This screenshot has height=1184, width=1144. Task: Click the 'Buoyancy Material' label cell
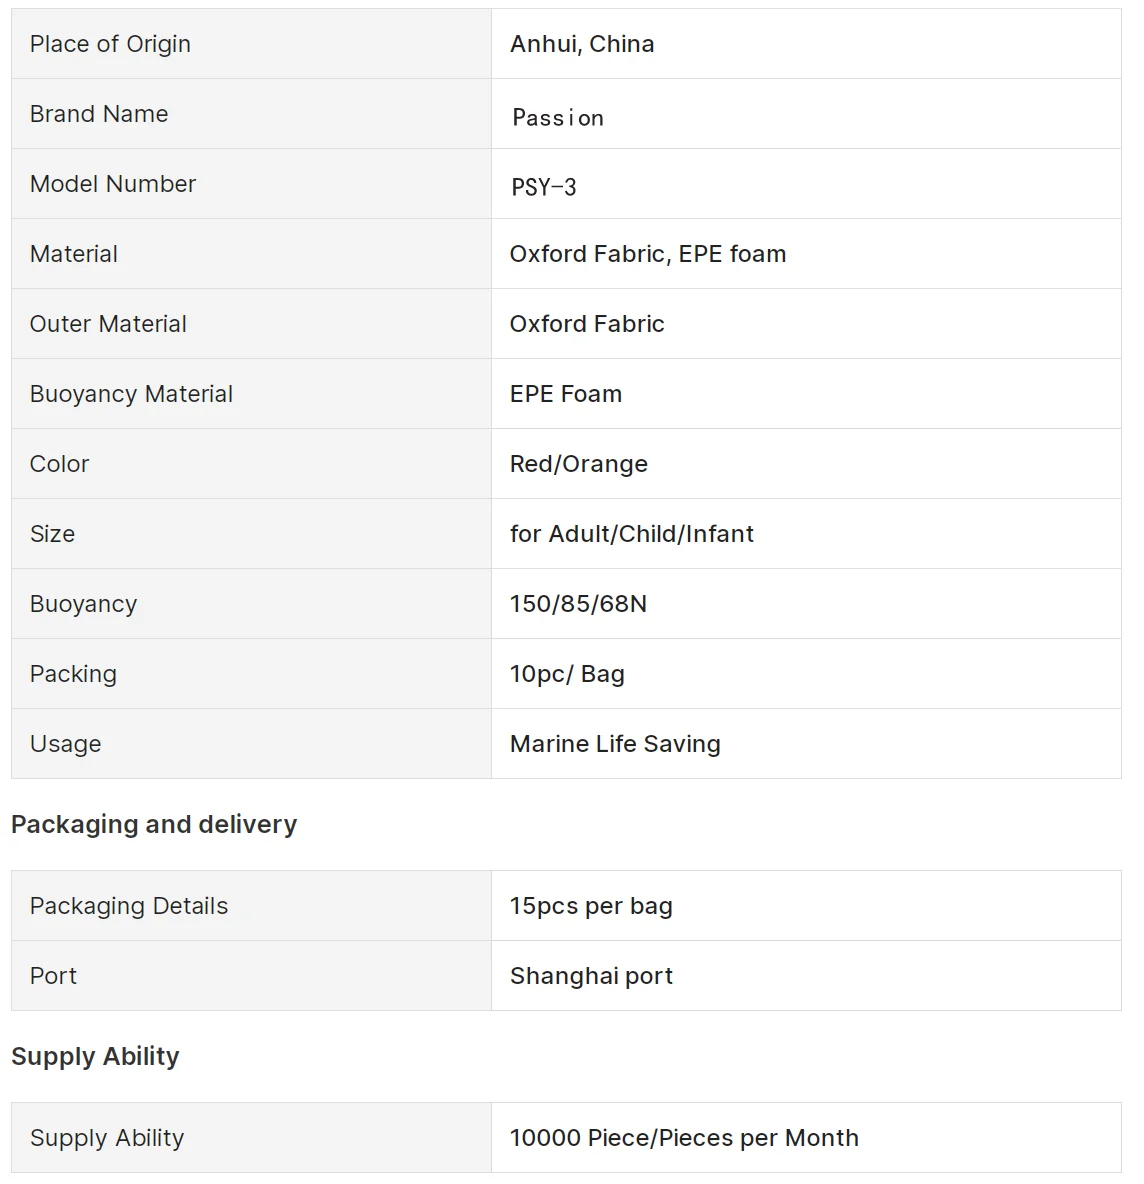click(x=131, y=394)
